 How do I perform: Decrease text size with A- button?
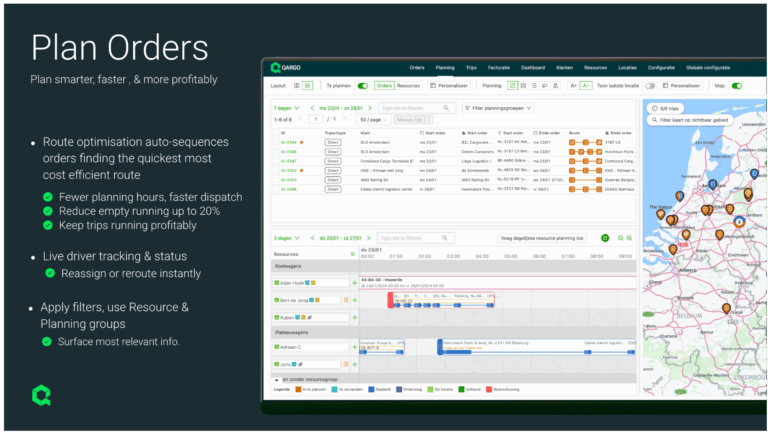pos(586,86)
